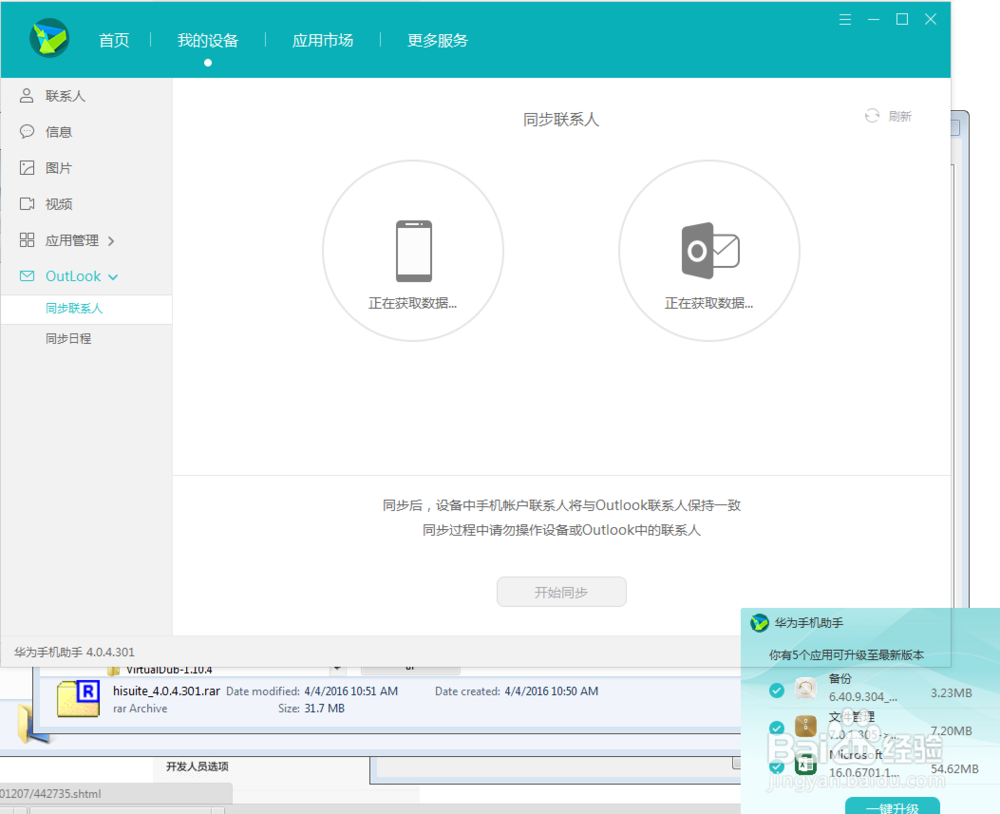This screenshot has height=814, width=1000.
Task: Select 应用管理 (App Management) in the sidebar
Action: tap(70, 240)
